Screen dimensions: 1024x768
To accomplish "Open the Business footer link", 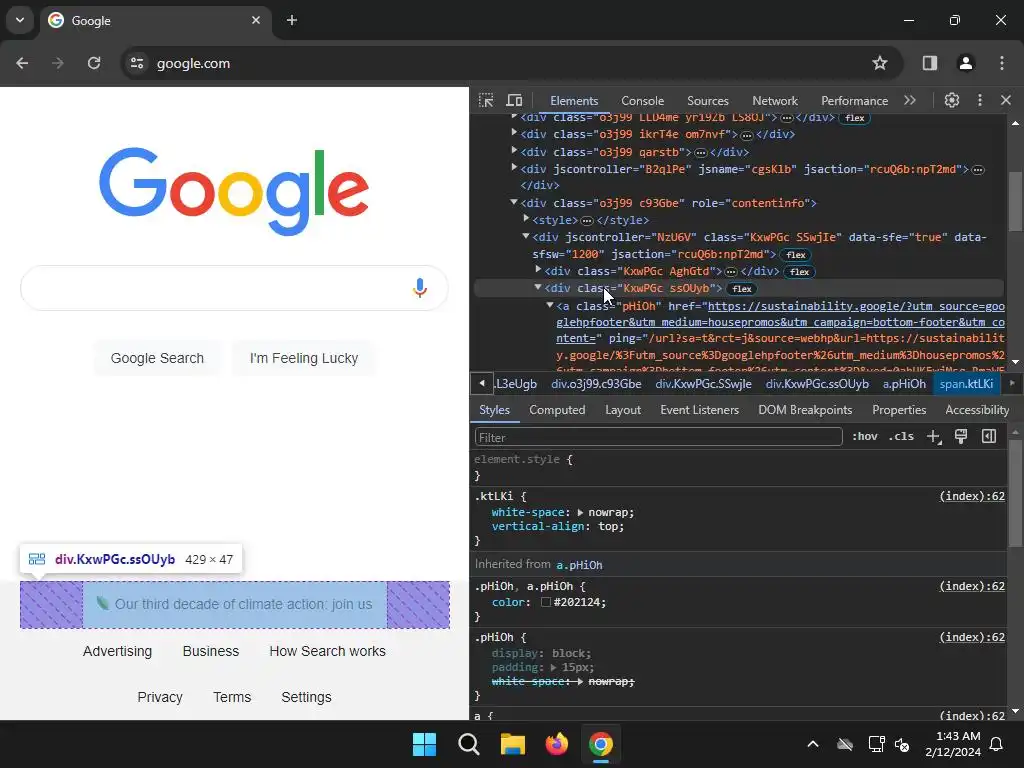I will tap(211, 651).
